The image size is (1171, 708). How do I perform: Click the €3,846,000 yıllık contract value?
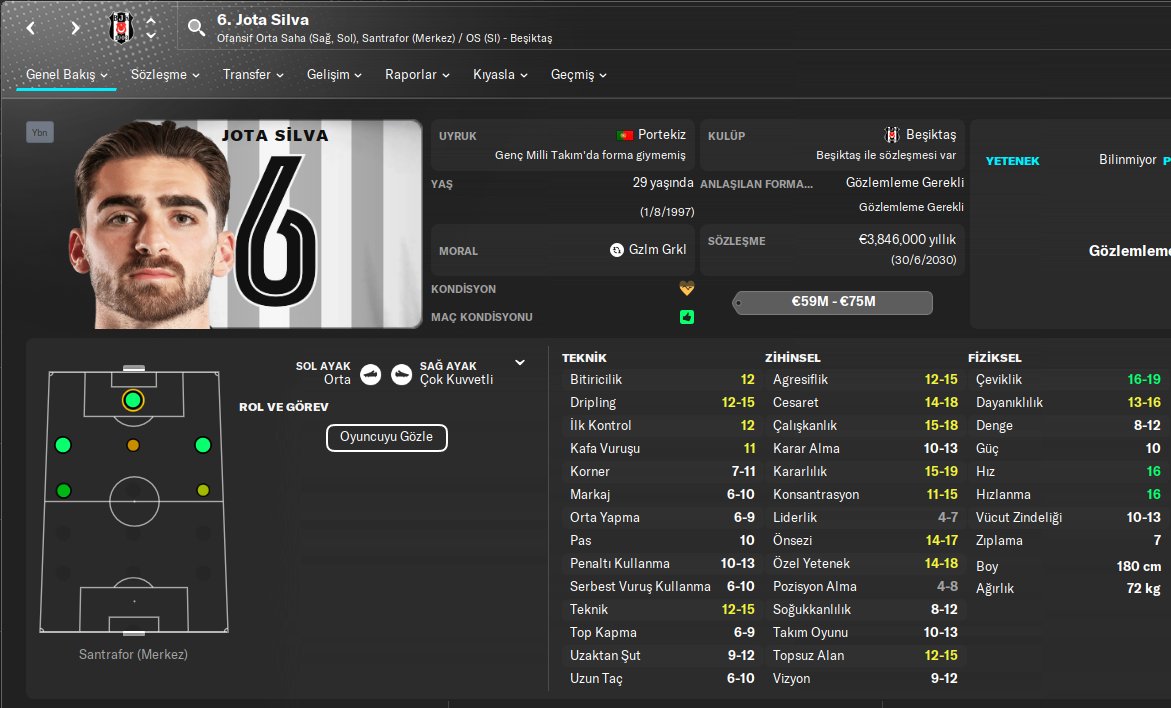tap(907, 240)
